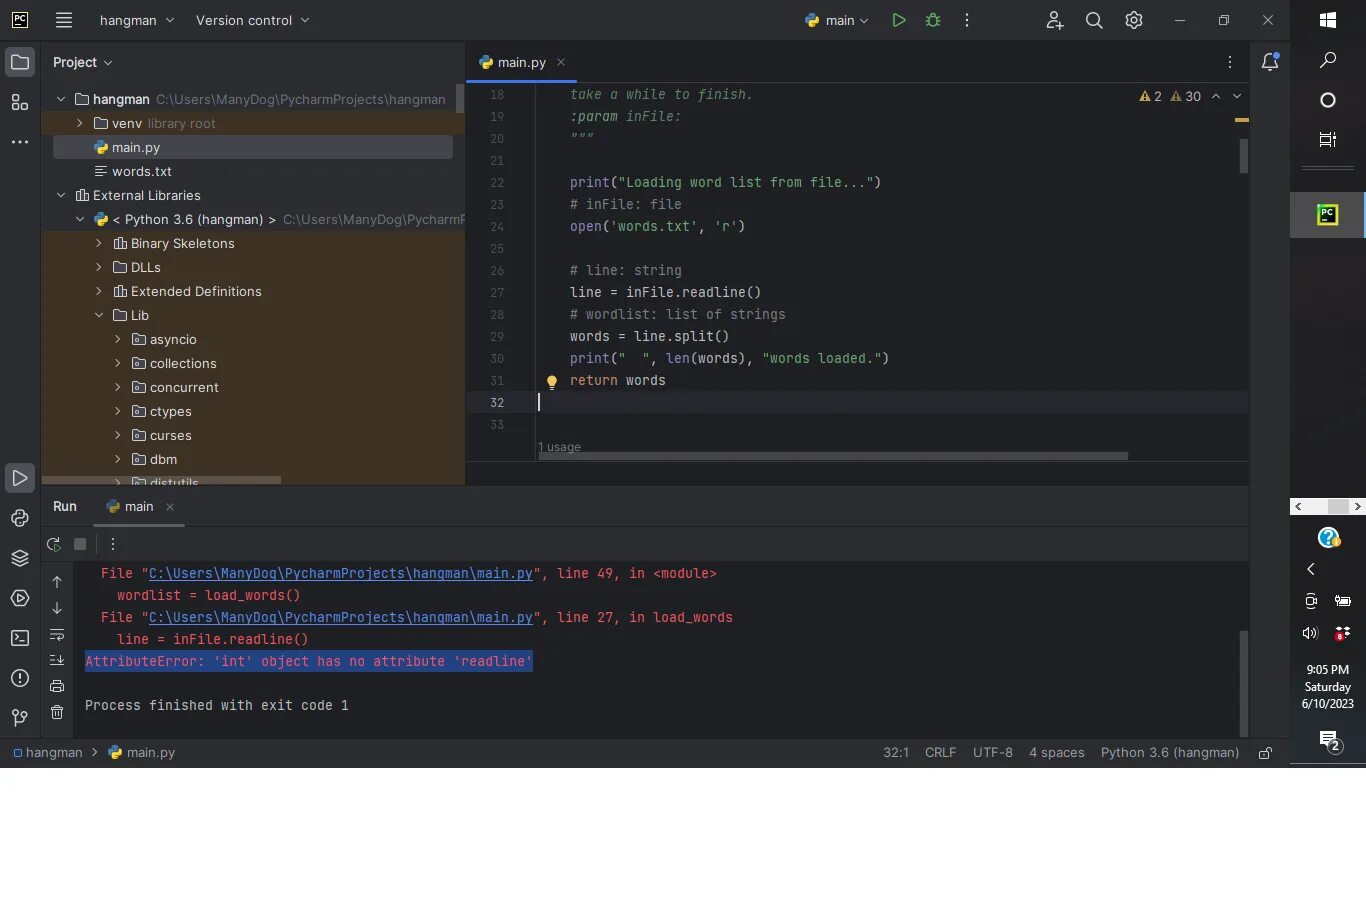Viewport: 1366px width, 902px height.
Task: Click the editor horizontal scrollbar
Action: click(833, 456)
